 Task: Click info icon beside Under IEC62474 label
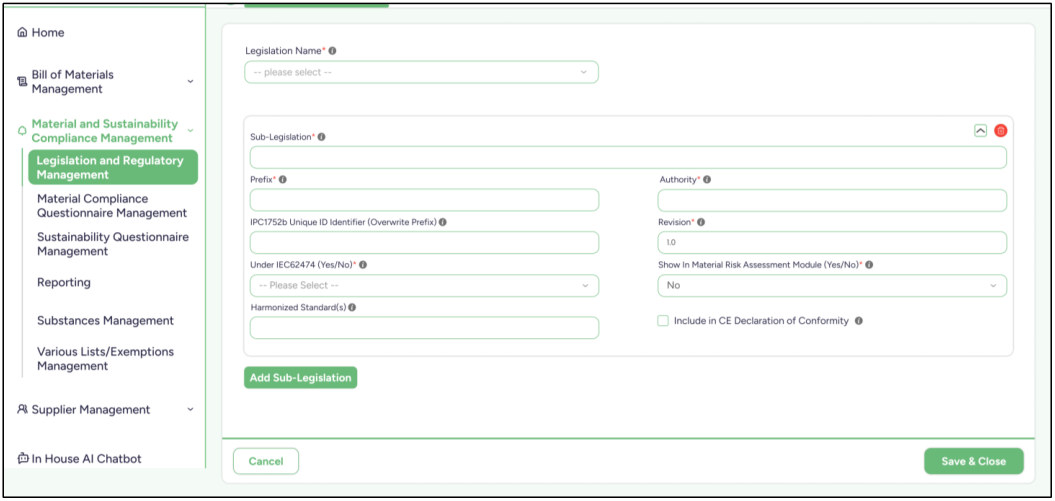(363, 265)
